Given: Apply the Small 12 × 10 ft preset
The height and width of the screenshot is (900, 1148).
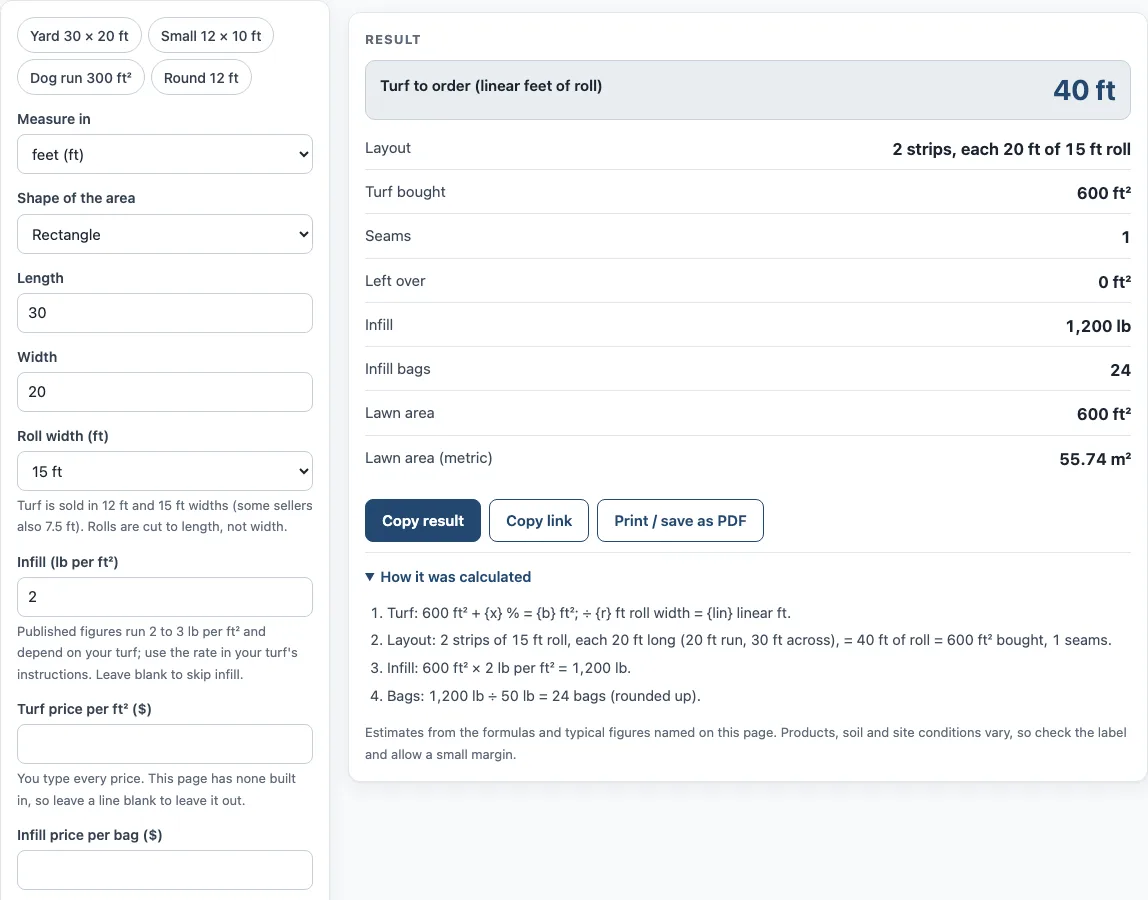Looking at the screenshot, I should tap(211, 36).
